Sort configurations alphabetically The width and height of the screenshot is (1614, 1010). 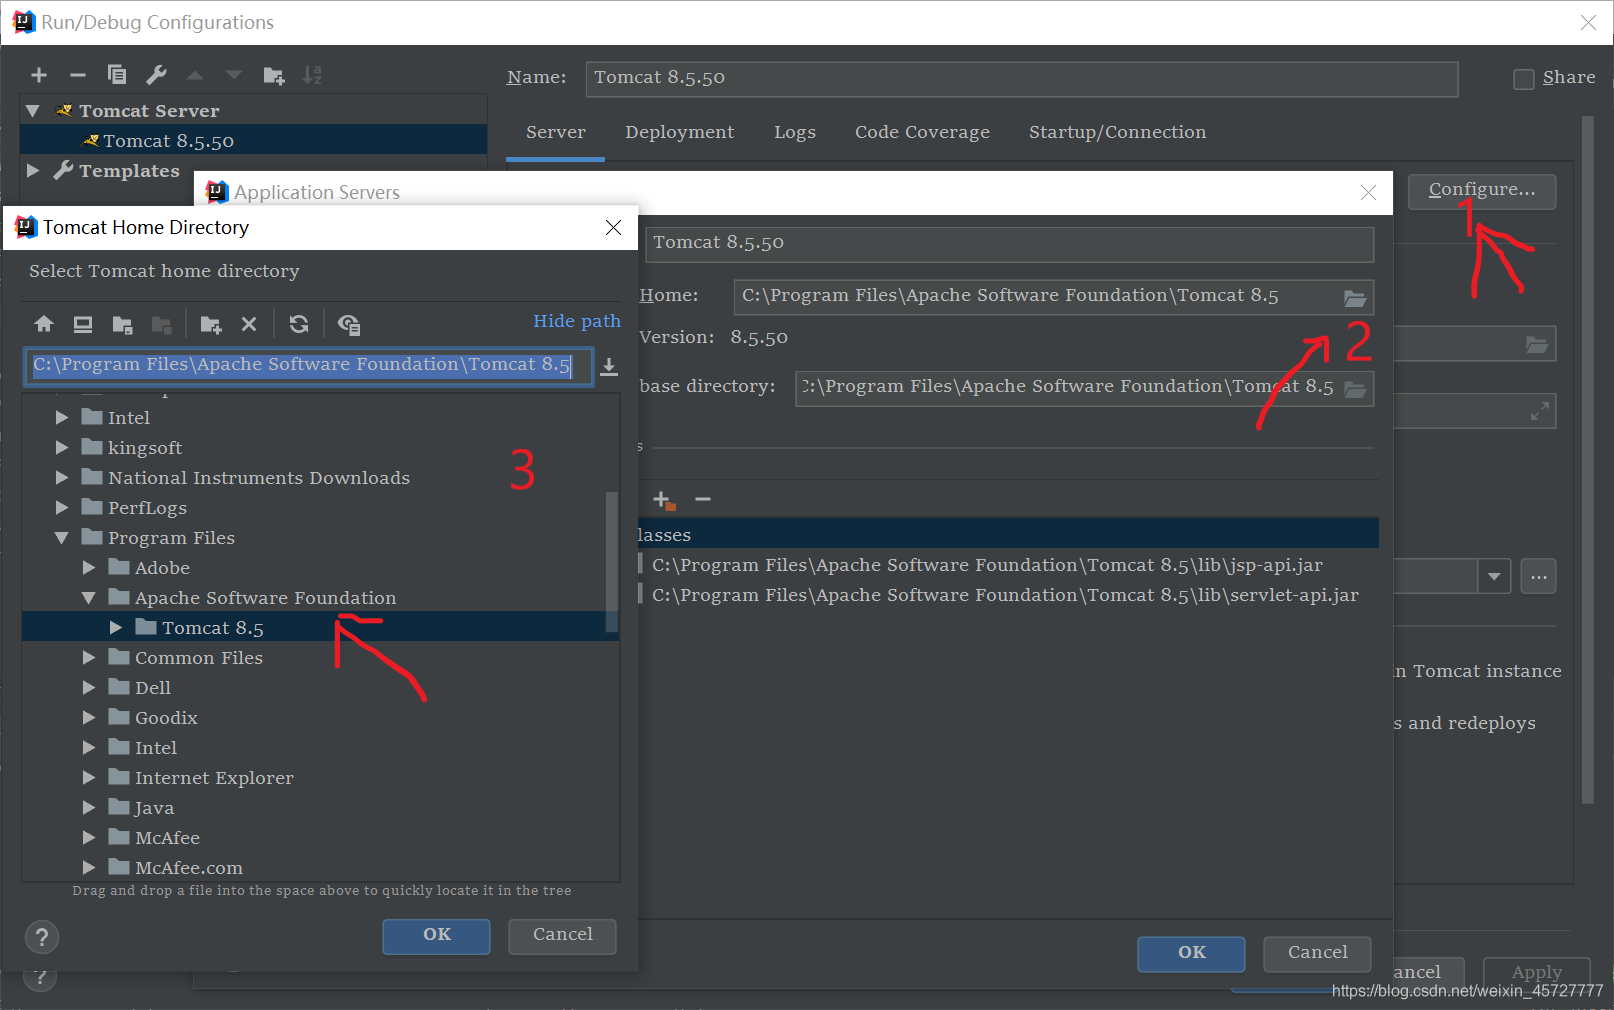click(x=312, y=74)
